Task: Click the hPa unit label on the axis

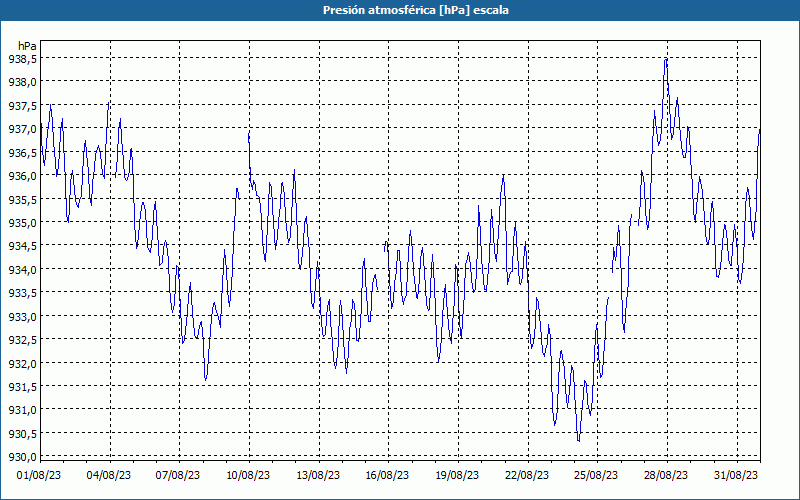Action: [27, 46]
